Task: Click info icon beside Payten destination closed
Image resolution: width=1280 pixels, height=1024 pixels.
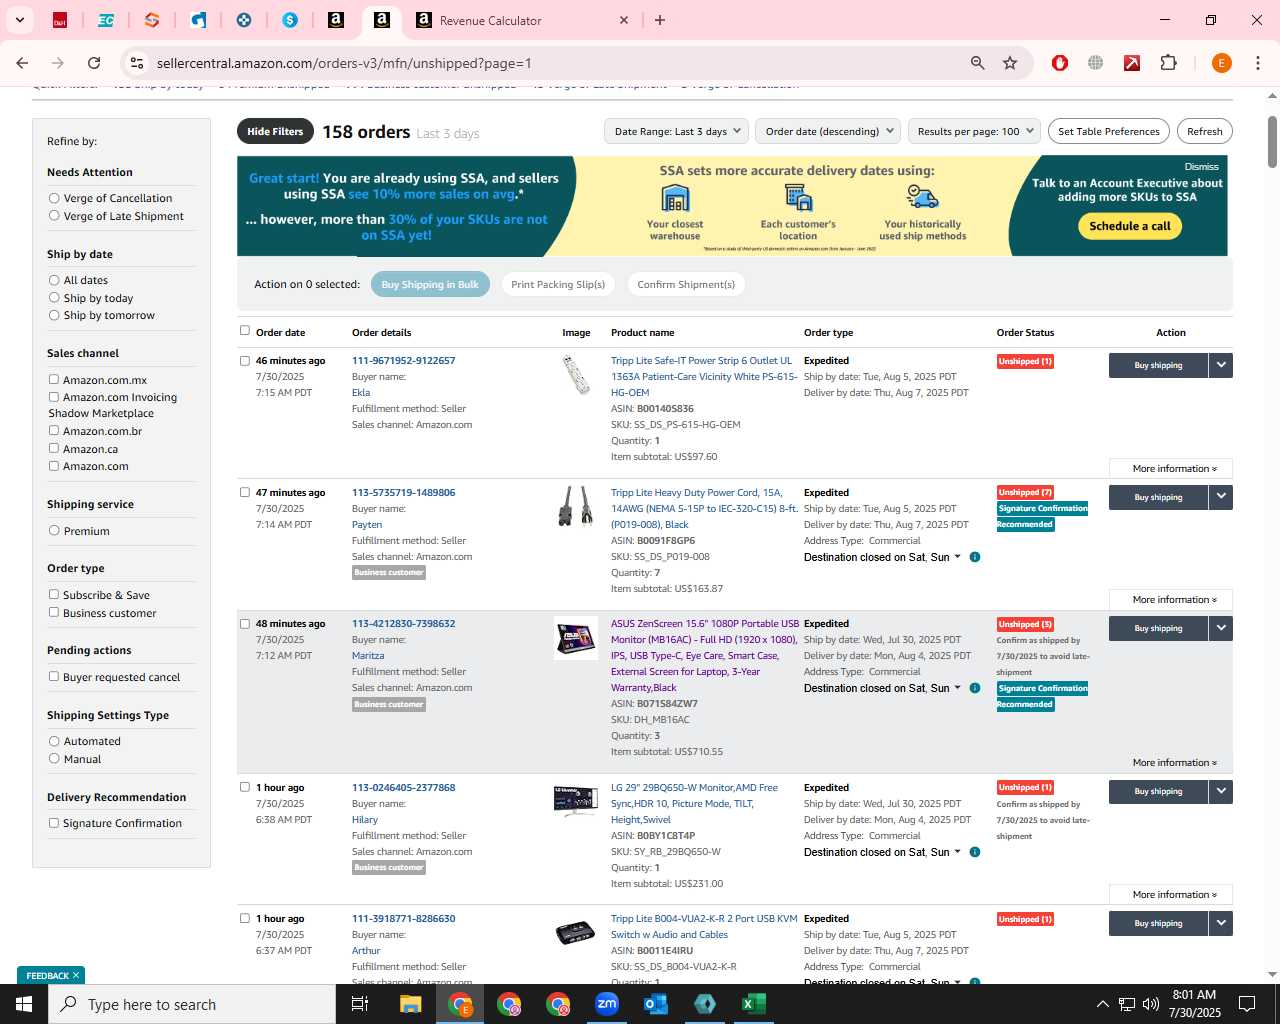Action: coord(975,557)
